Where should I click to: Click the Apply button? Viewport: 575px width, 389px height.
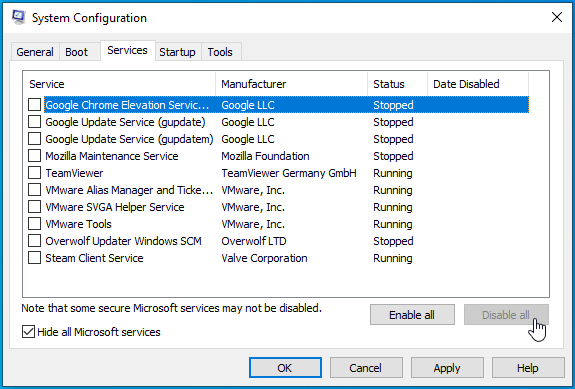pyautogui.click(x=447, y=368)
